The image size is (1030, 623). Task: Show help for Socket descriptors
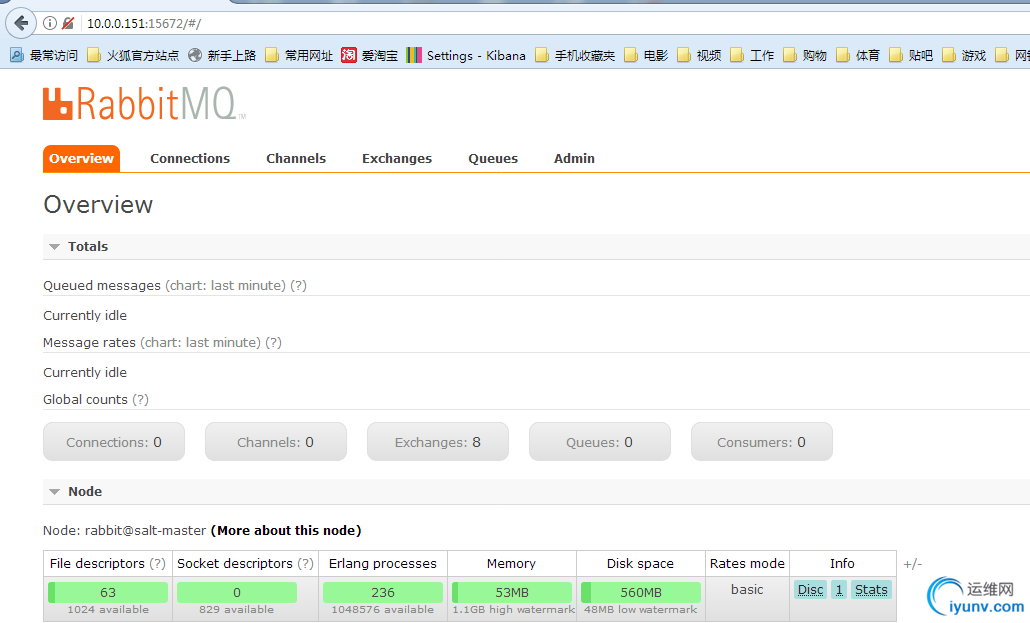[x=305, y=564]
